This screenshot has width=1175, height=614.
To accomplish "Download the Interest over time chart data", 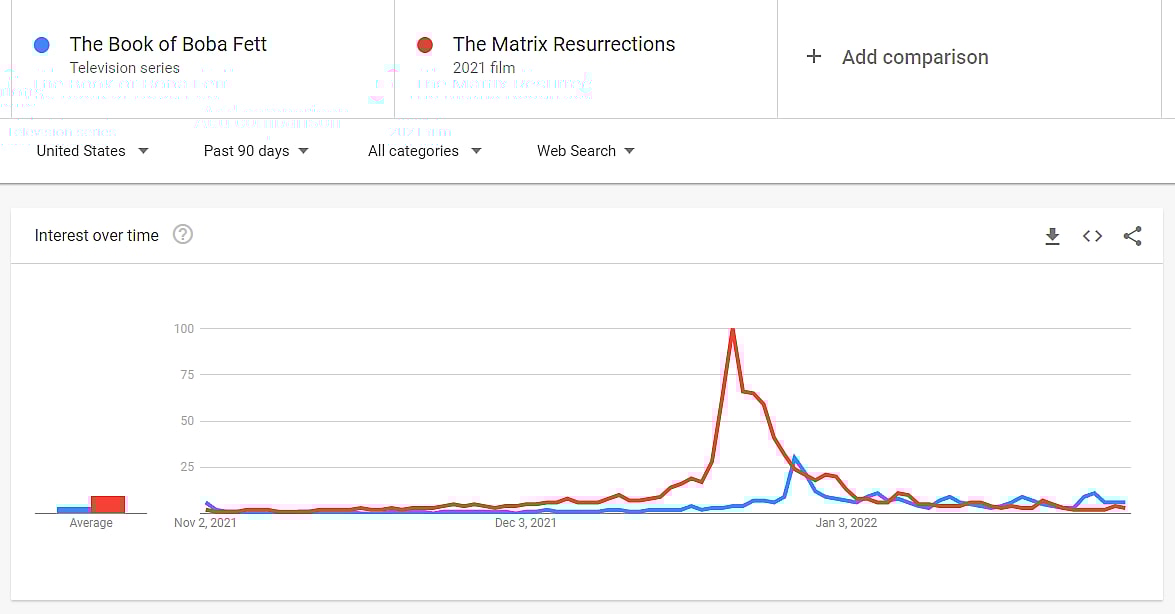I will [1052, 236].
